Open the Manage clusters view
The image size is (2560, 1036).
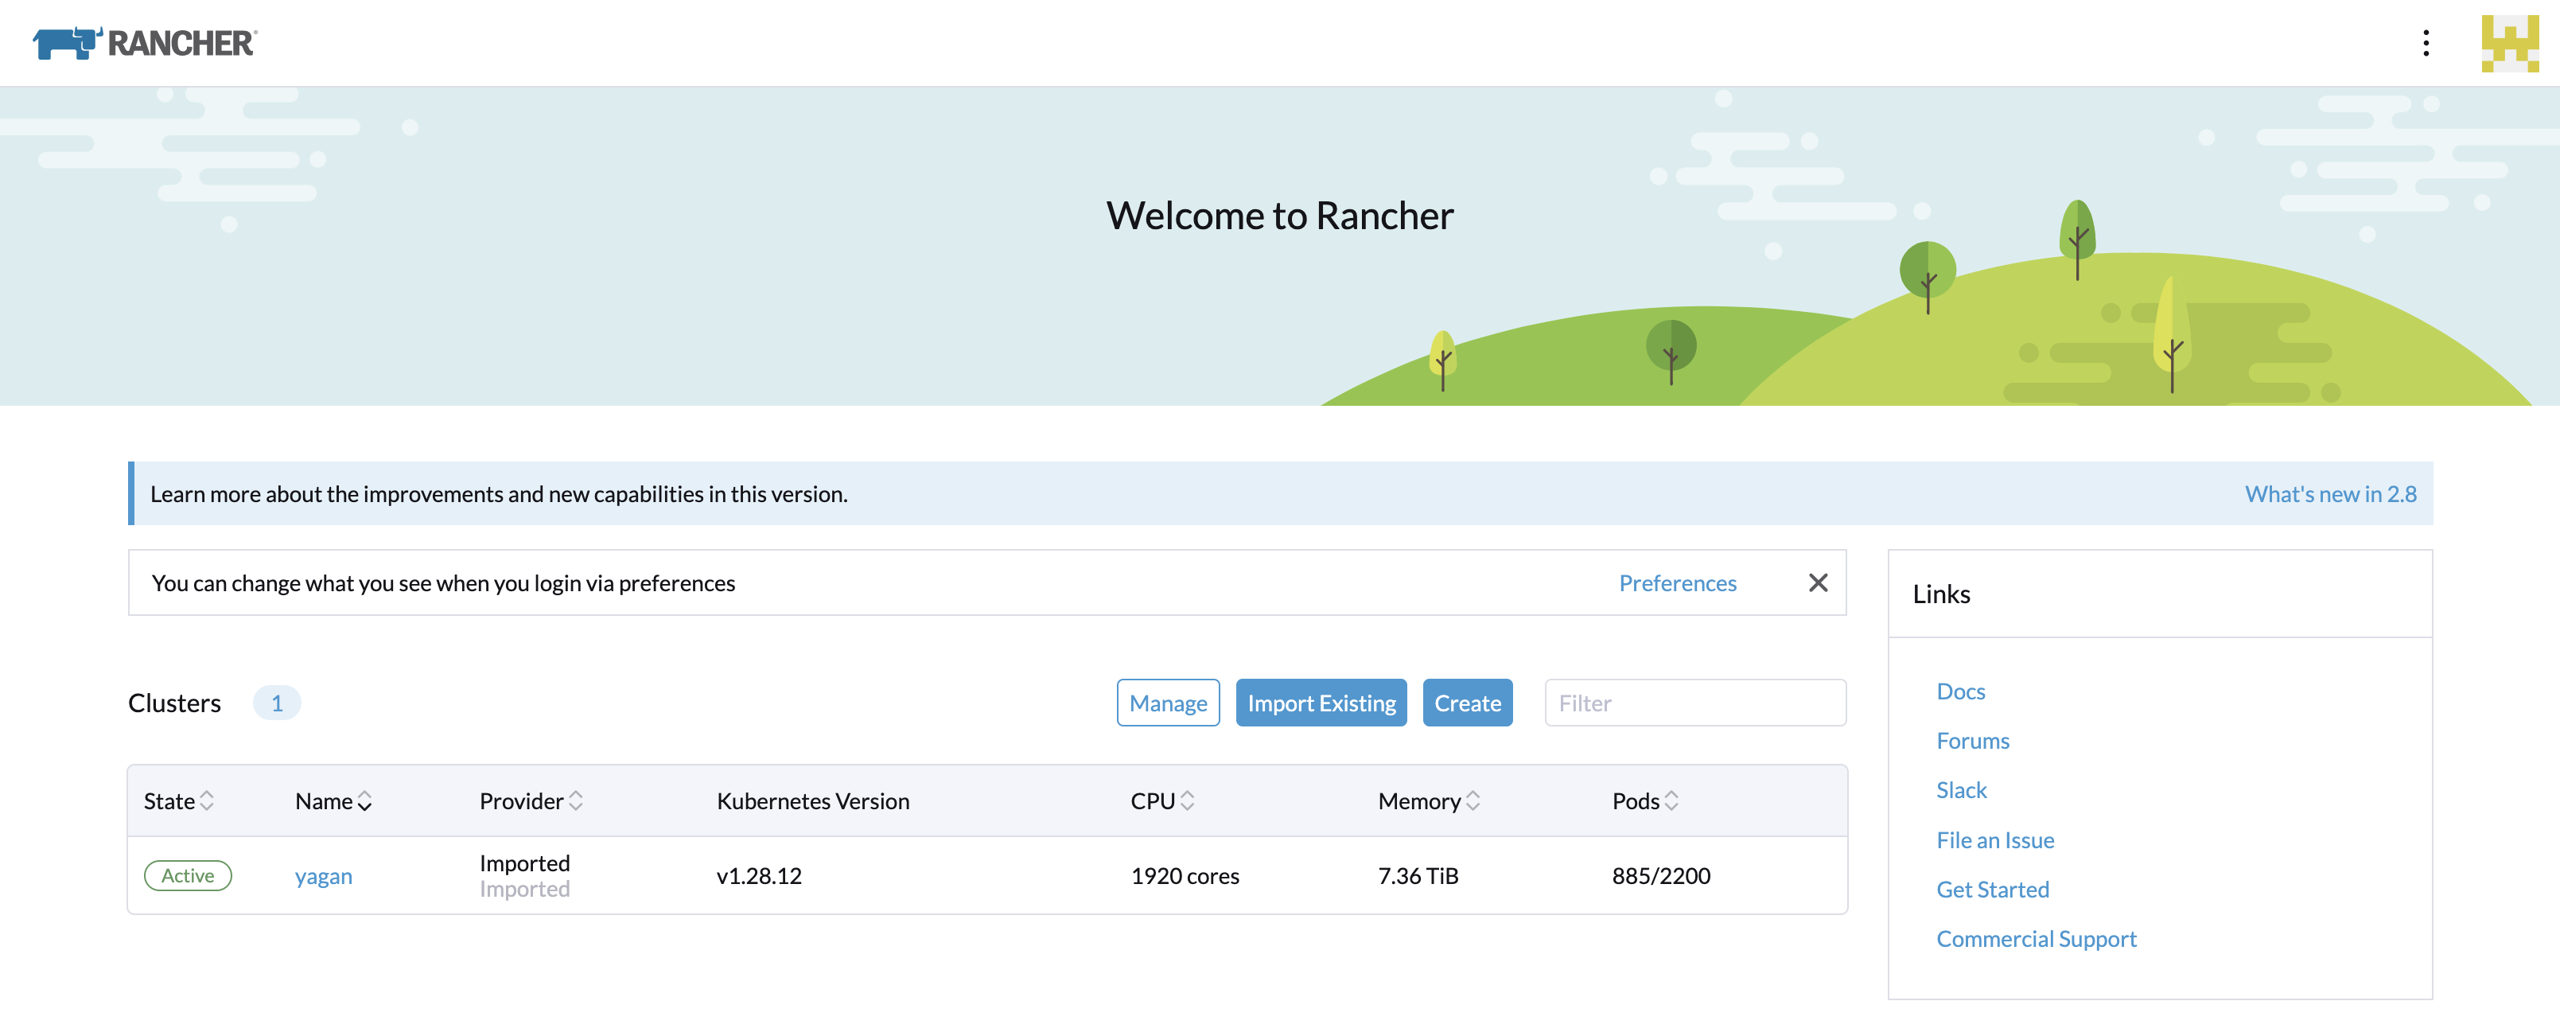pos(1167,702)
